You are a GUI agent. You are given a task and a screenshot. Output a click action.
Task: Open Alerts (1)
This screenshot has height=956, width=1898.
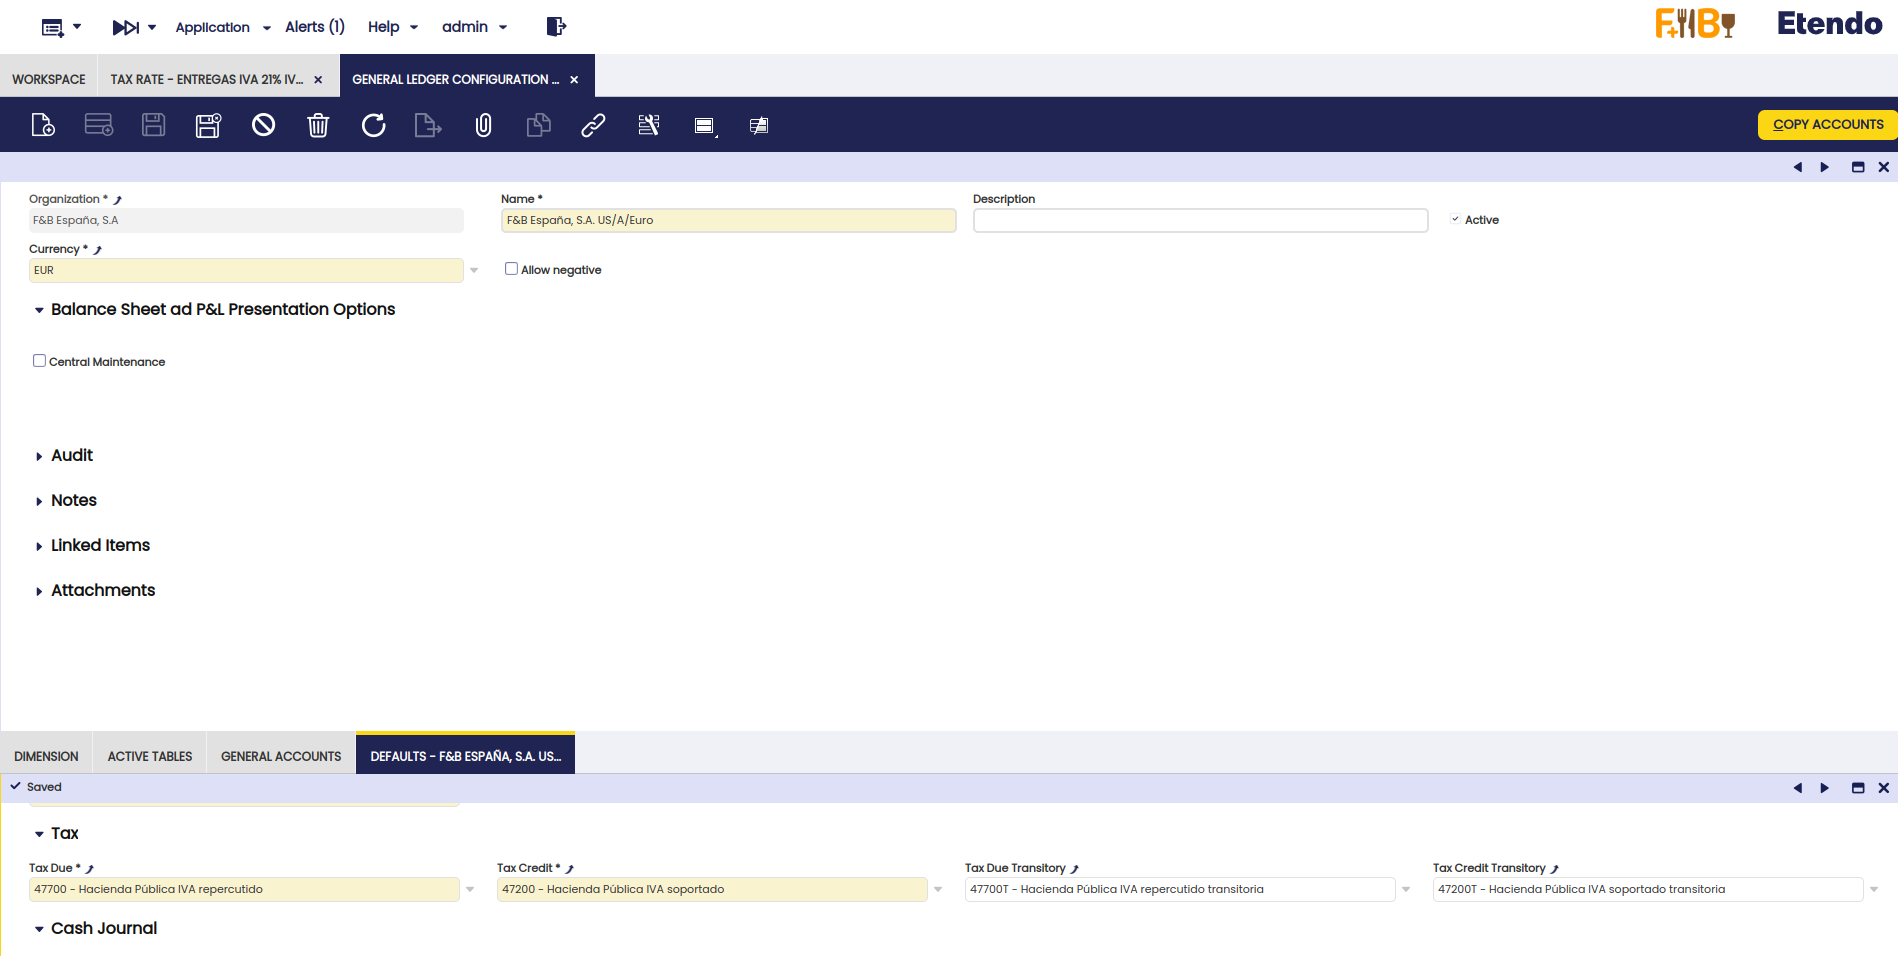(315, 26)
